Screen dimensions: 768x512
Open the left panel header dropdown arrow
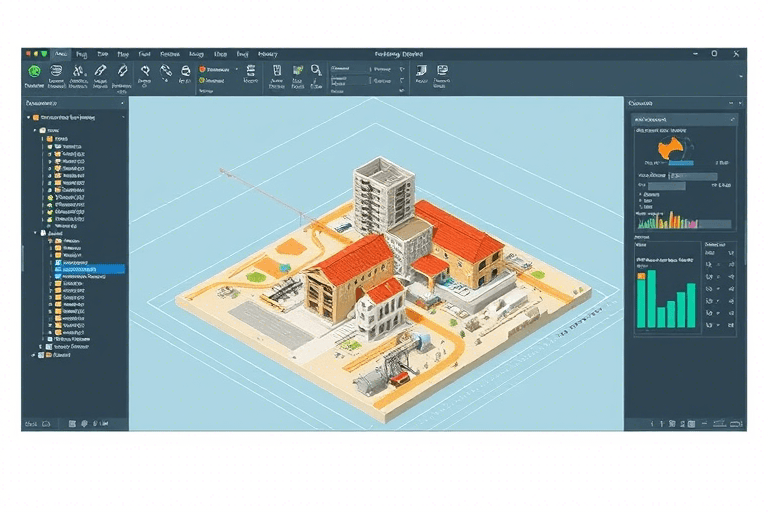tap(121, 103)
